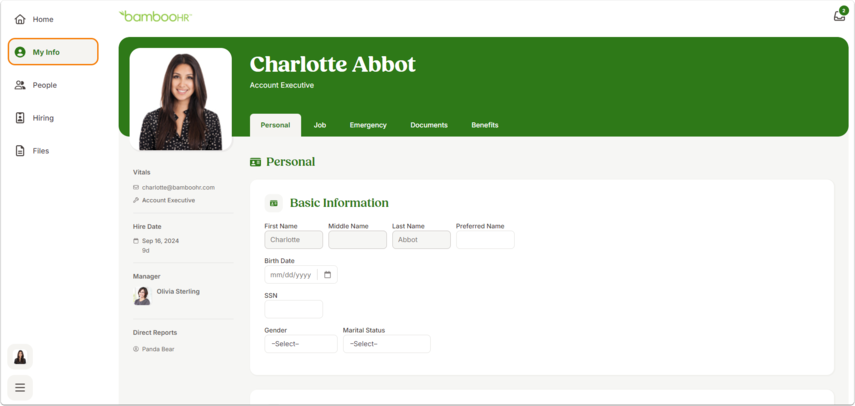The image size is (855, 406).
Task: Open the Gender dropdown
Action: pyautogui.click(x=301, y=344)
